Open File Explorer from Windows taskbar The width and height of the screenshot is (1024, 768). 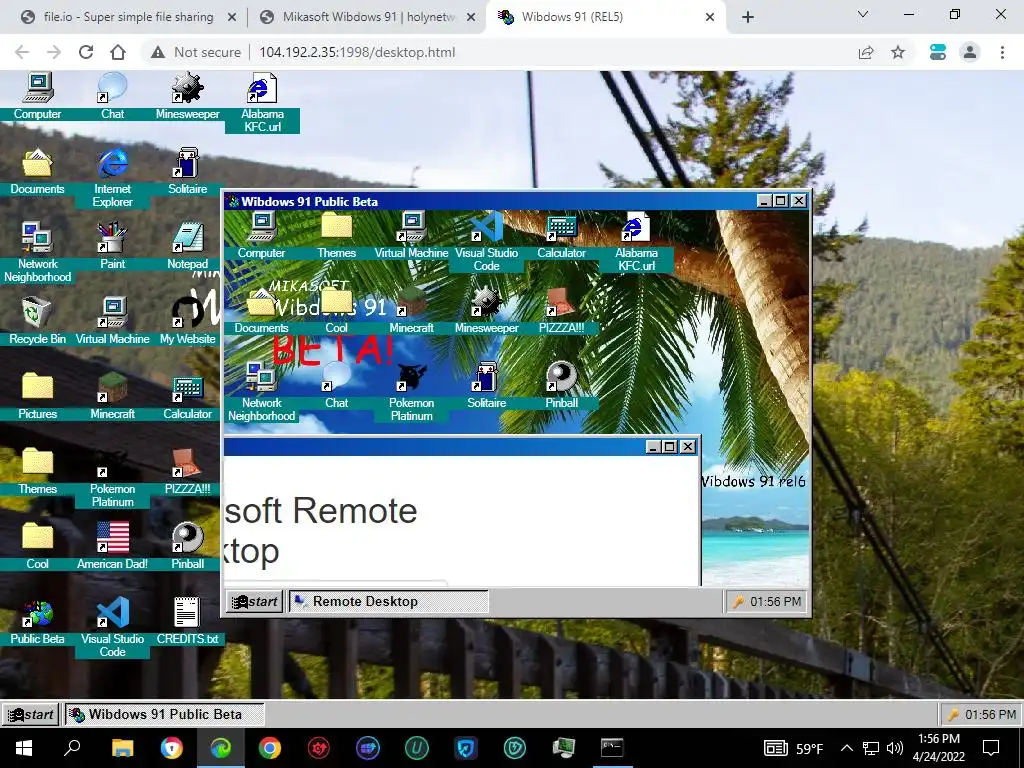click(122, 748)
